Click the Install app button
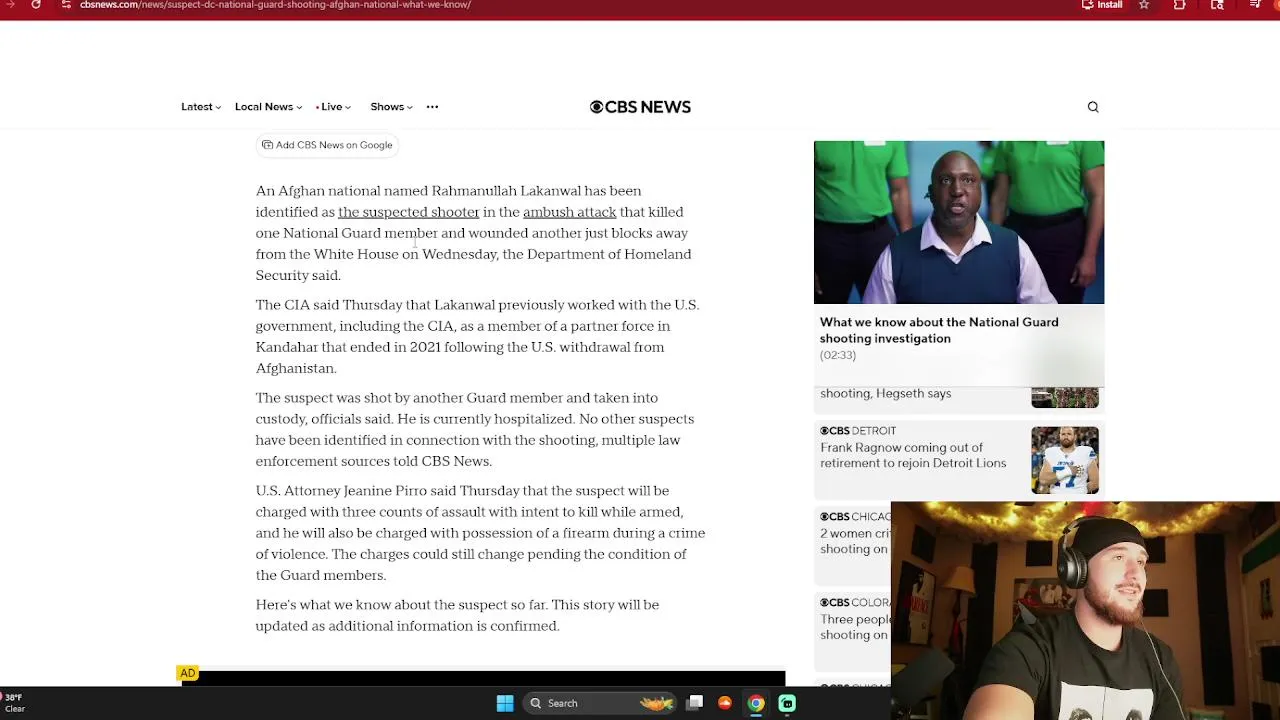The height and width of the screenshot is (720, 1280). [x=1102, y=5]
